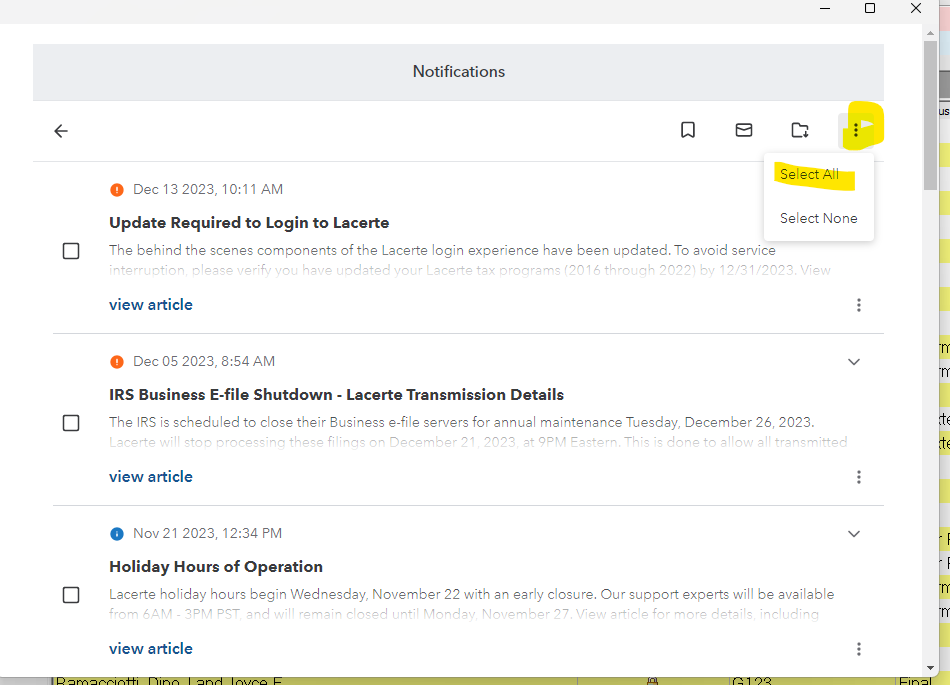Viewport: 950px width, 685px height.
Task: Select the IRS Business E-file Shutdown checkbox
Action: (x=71, y=423)
